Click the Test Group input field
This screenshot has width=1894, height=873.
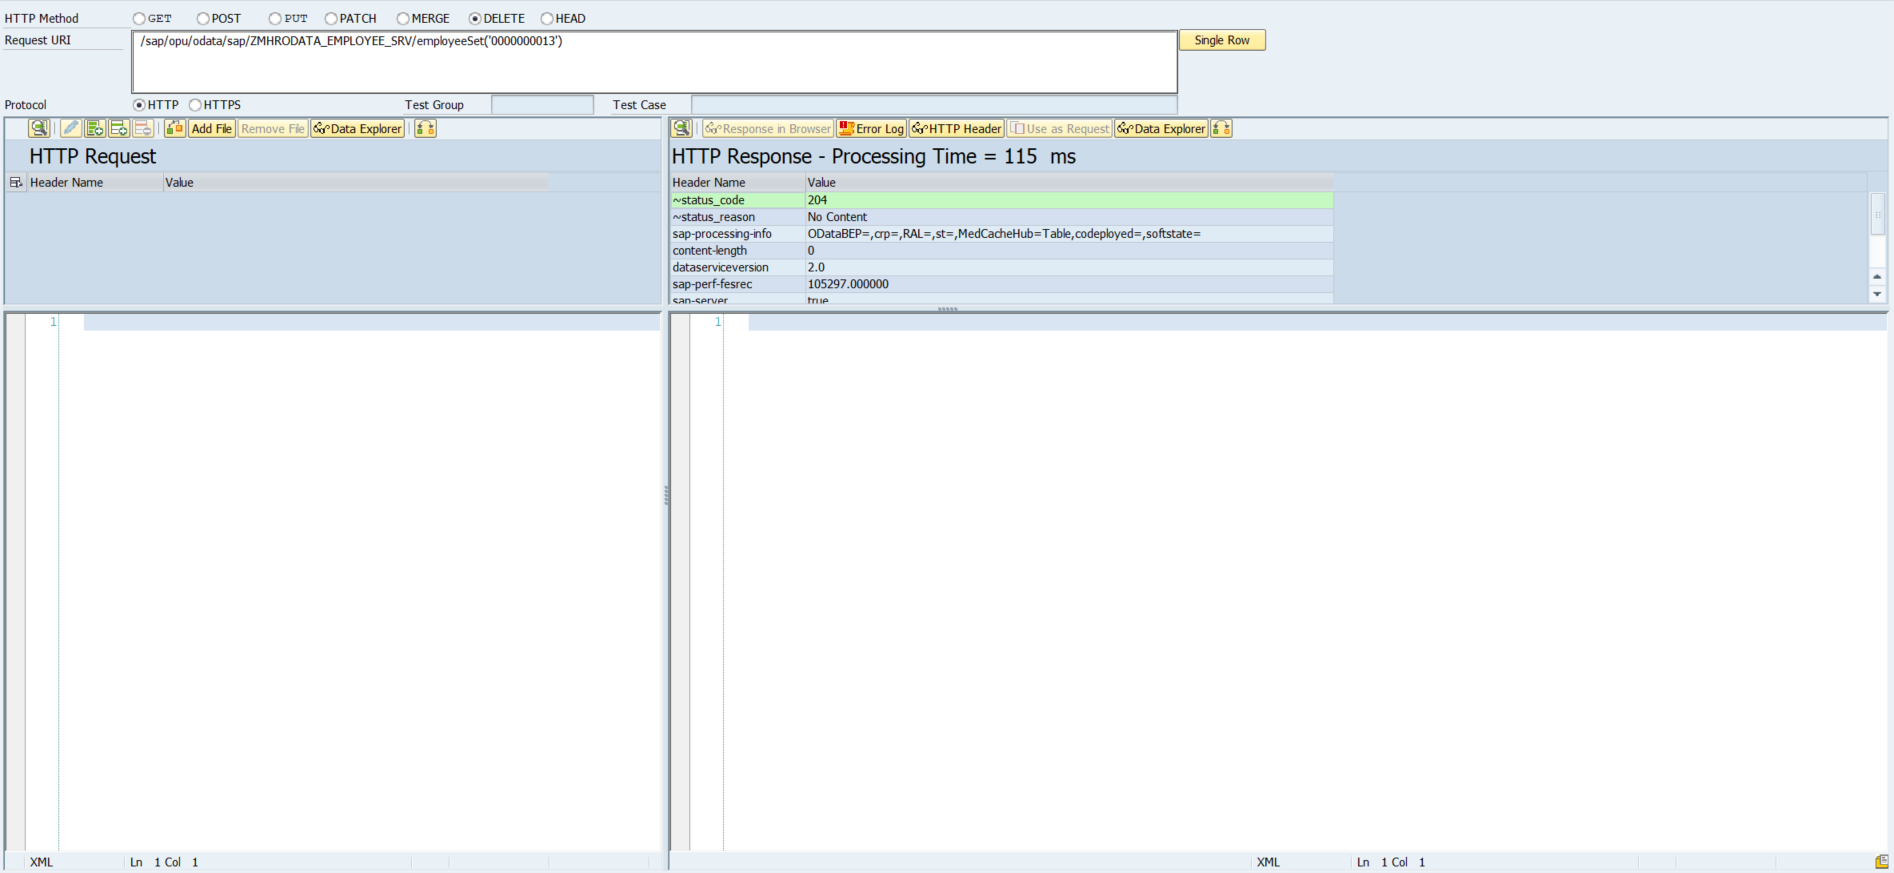tap(542, 105)
